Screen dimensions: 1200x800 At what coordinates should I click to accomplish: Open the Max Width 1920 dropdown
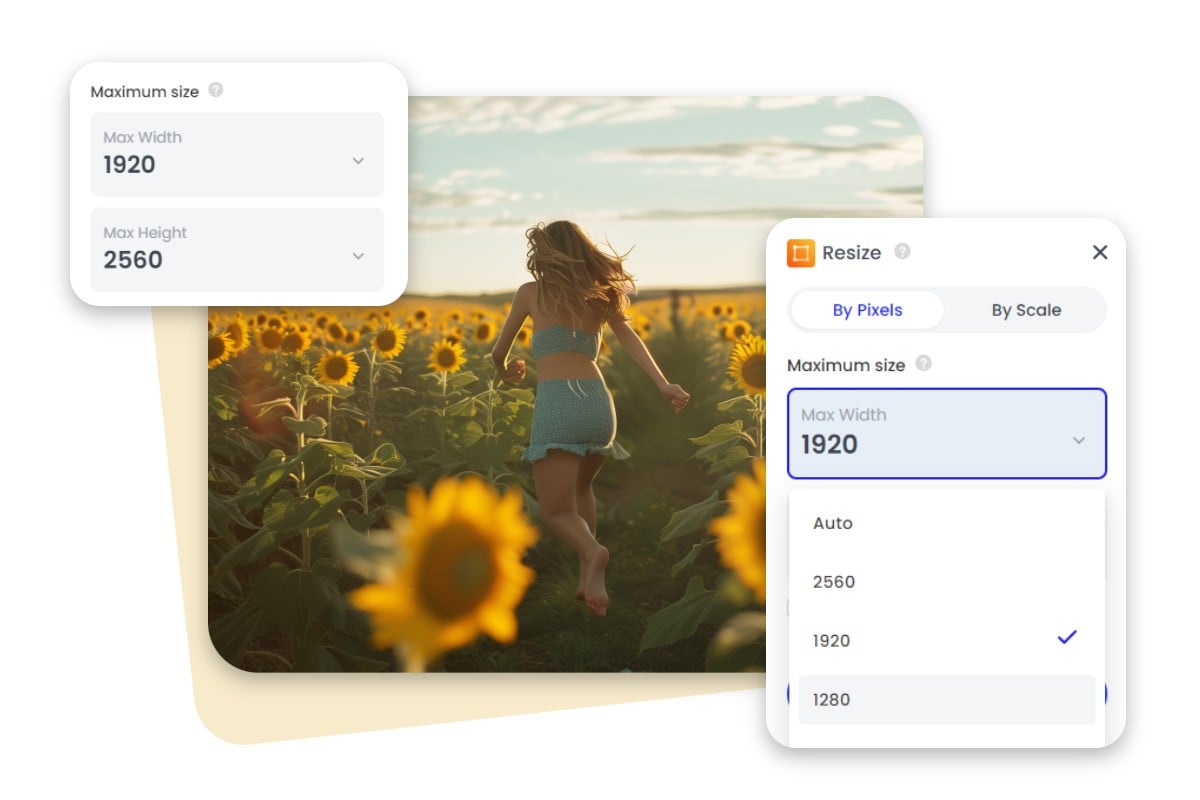(946, 433)
